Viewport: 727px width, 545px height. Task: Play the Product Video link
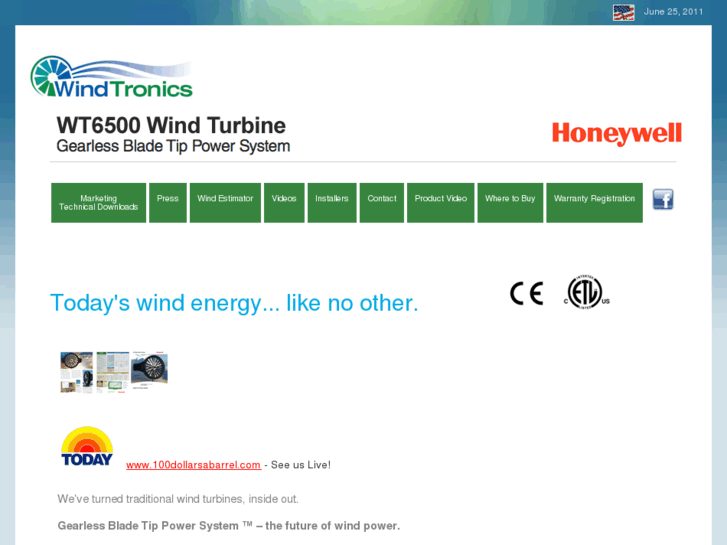(x=441, y=203)
